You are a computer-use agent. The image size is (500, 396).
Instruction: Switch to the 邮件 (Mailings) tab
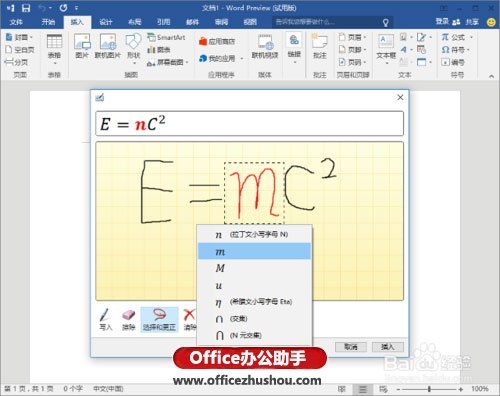pos(192,22)
